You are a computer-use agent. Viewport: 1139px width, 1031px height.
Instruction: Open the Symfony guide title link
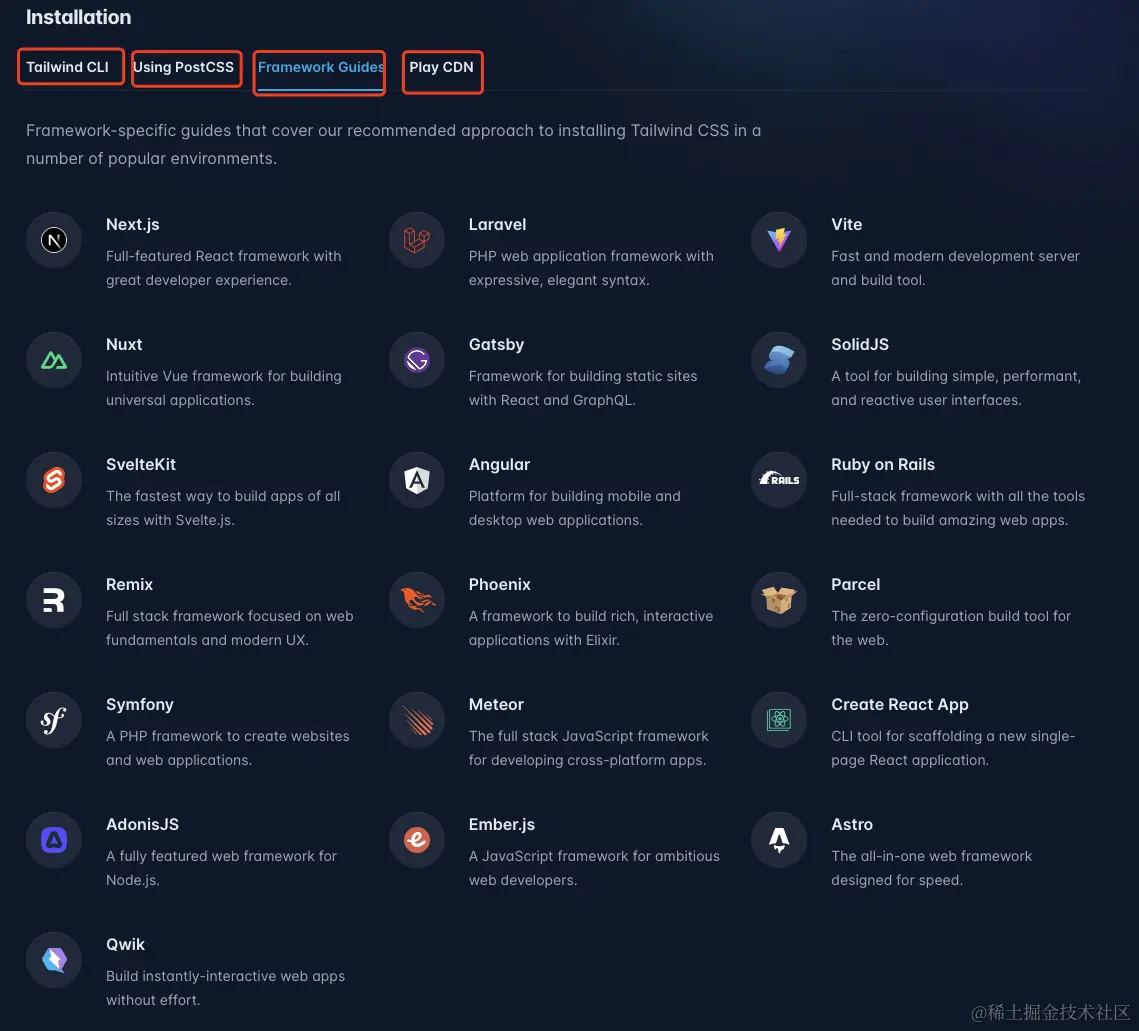pyautogui.click(x=140, y=705)
